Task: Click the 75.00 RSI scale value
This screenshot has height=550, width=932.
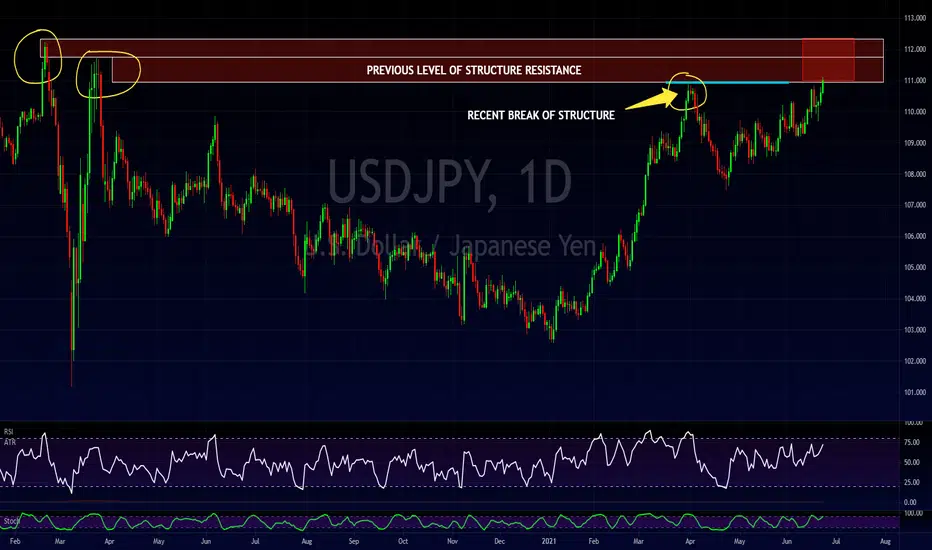Action: pyautogui.click(x=911, y=442)
